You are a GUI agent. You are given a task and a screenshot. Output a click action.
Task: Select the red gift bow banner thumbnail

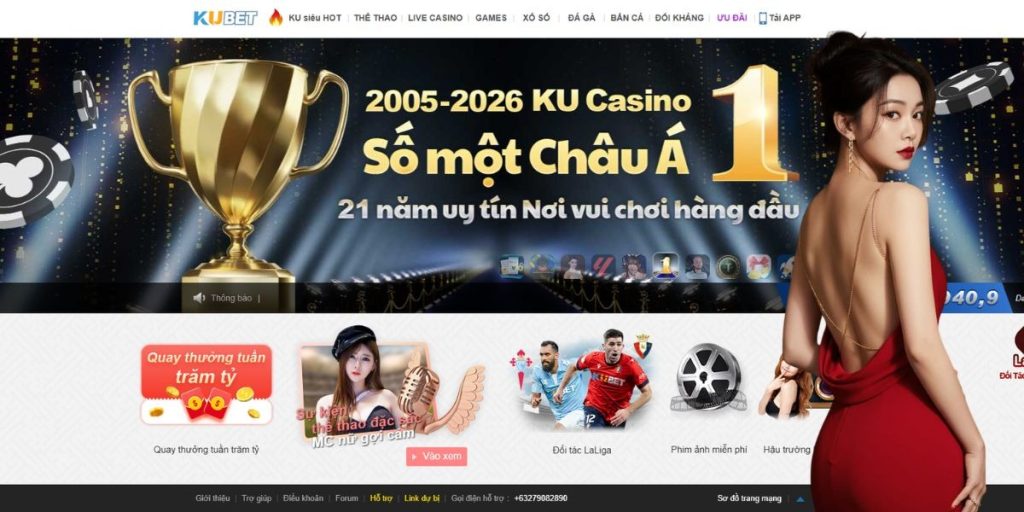(x=759, y=266)
